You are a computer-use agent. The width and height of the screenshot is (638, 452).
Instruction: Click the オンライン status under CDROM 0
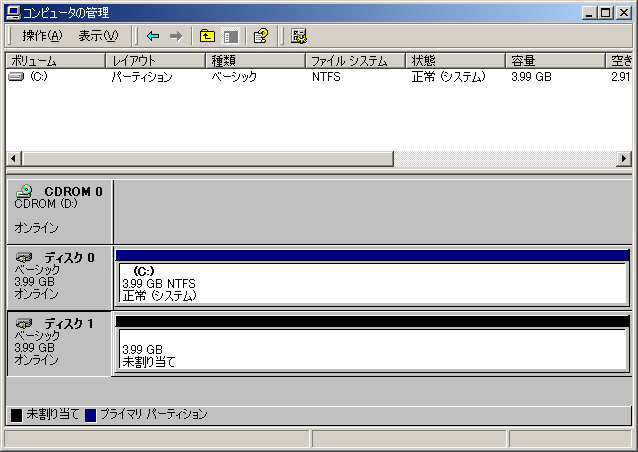coord(36,228)
